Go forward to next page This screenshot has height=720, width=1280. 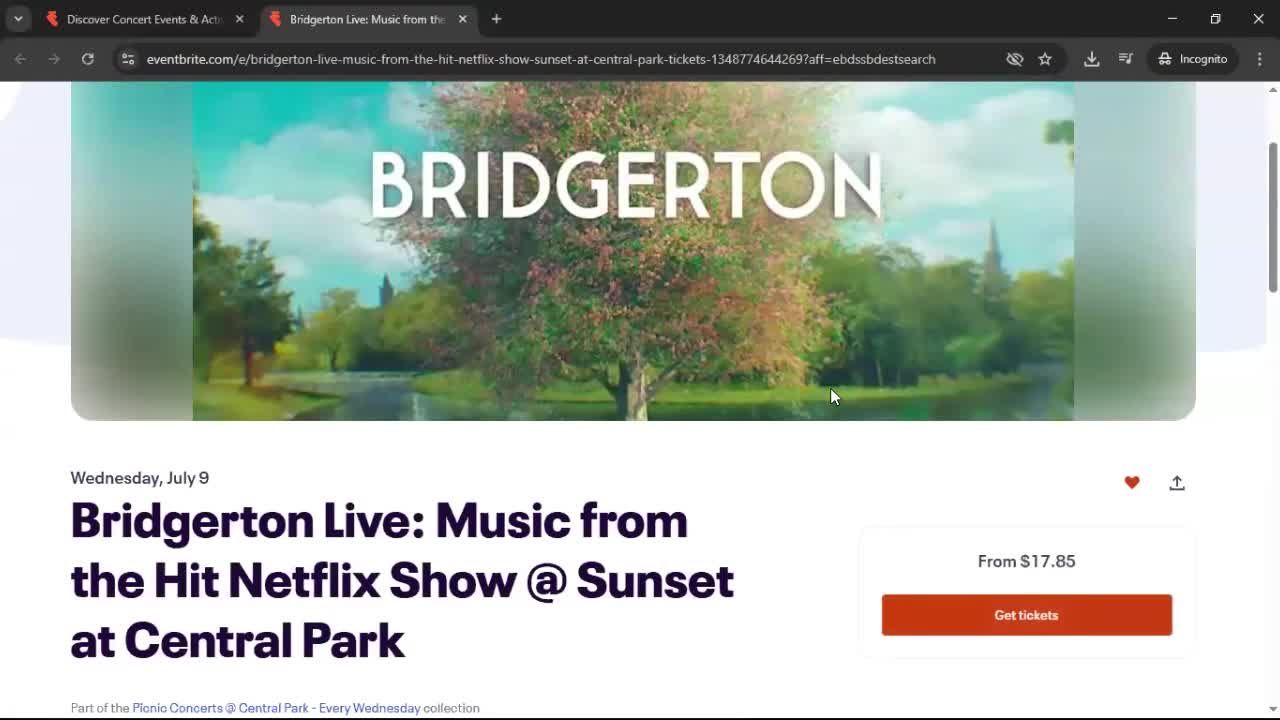pos(54,59)
